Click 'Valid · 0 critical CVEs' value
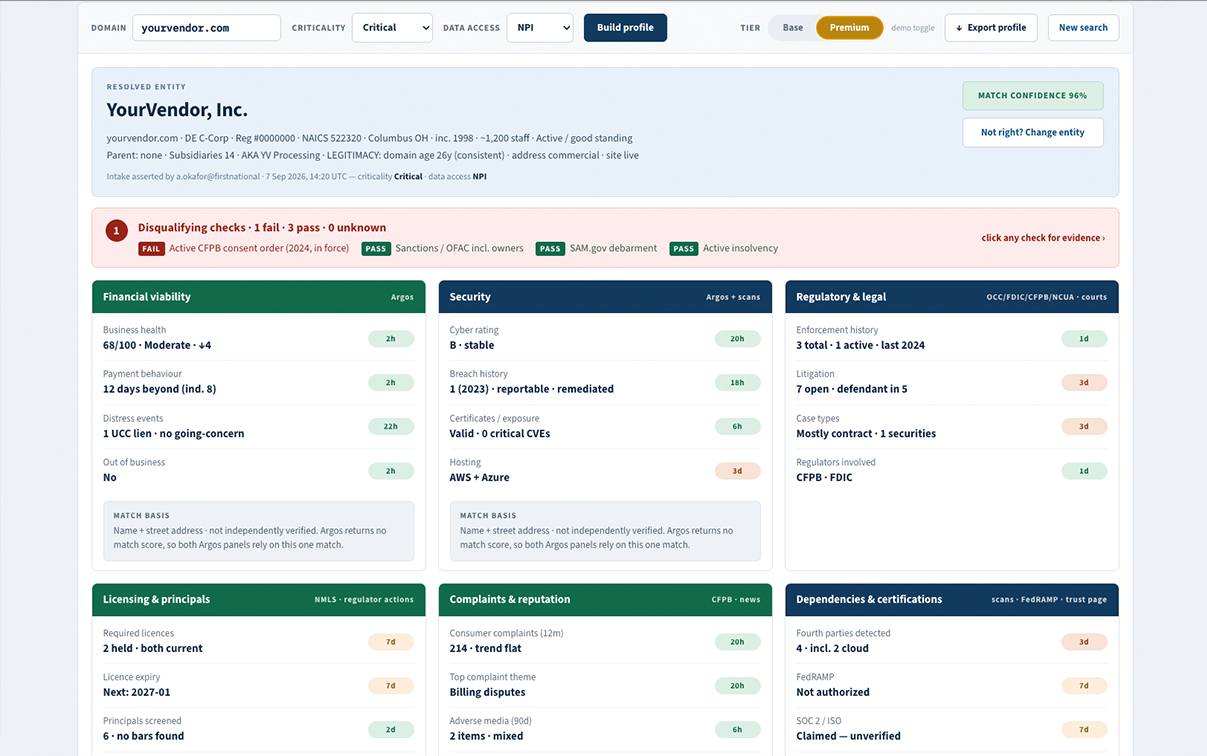The width and height of the screenshot is (1207, 756). tap(500, 433)
